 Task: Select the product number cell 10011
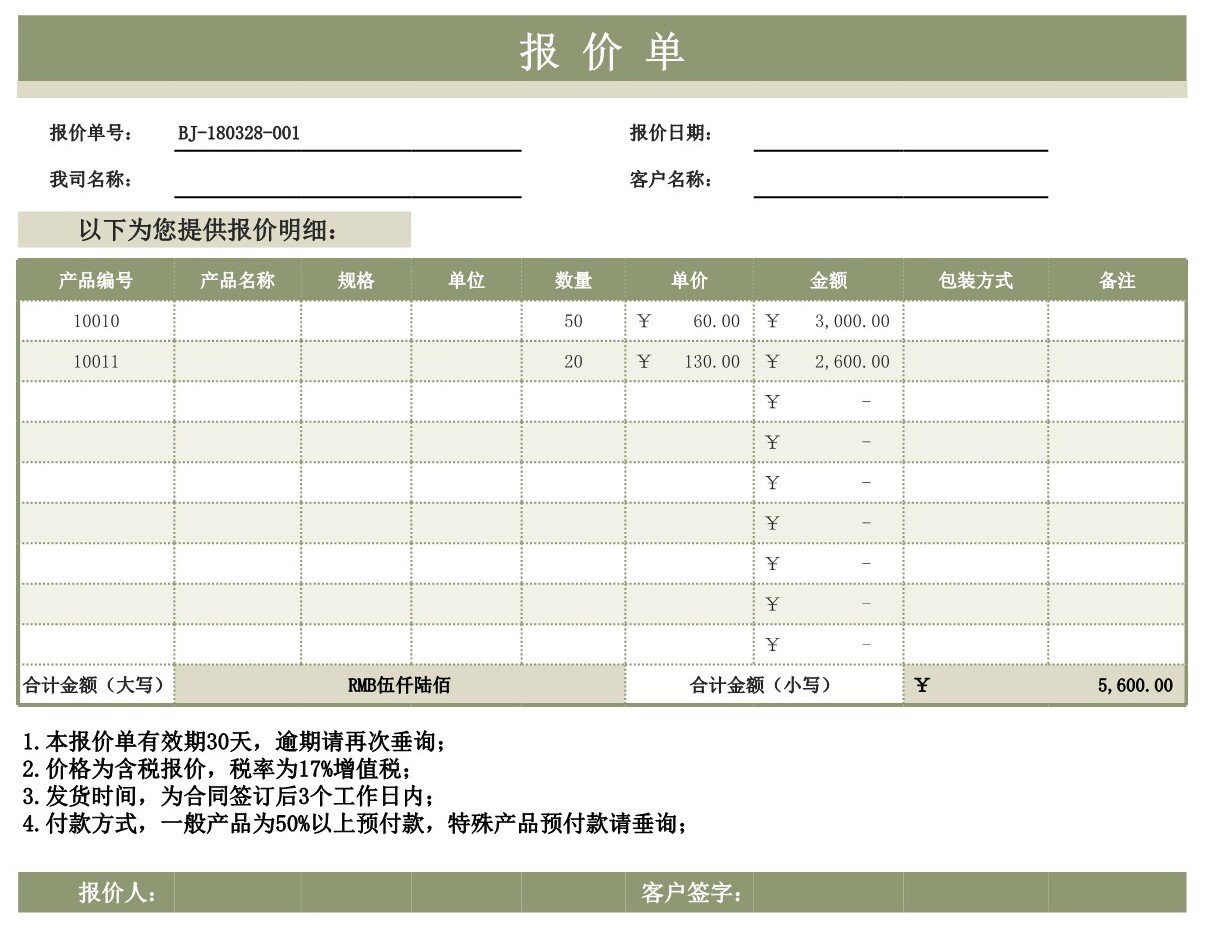click(96, 362)
